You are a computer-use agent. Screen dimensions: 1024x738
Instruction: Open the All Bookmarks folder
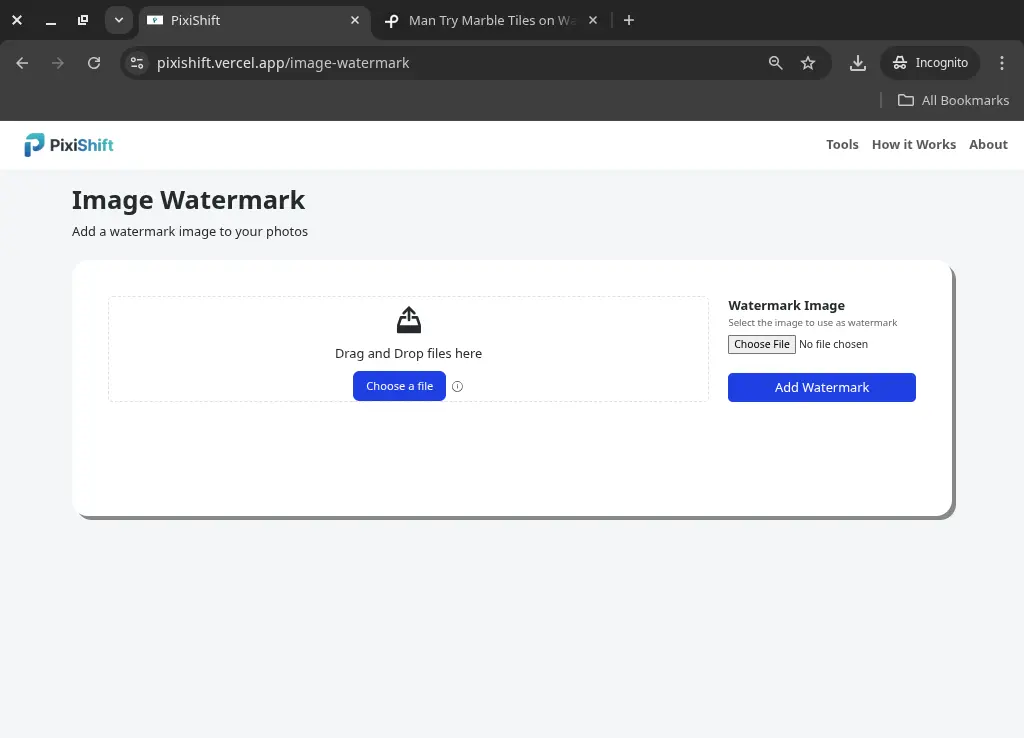(953, 100)
